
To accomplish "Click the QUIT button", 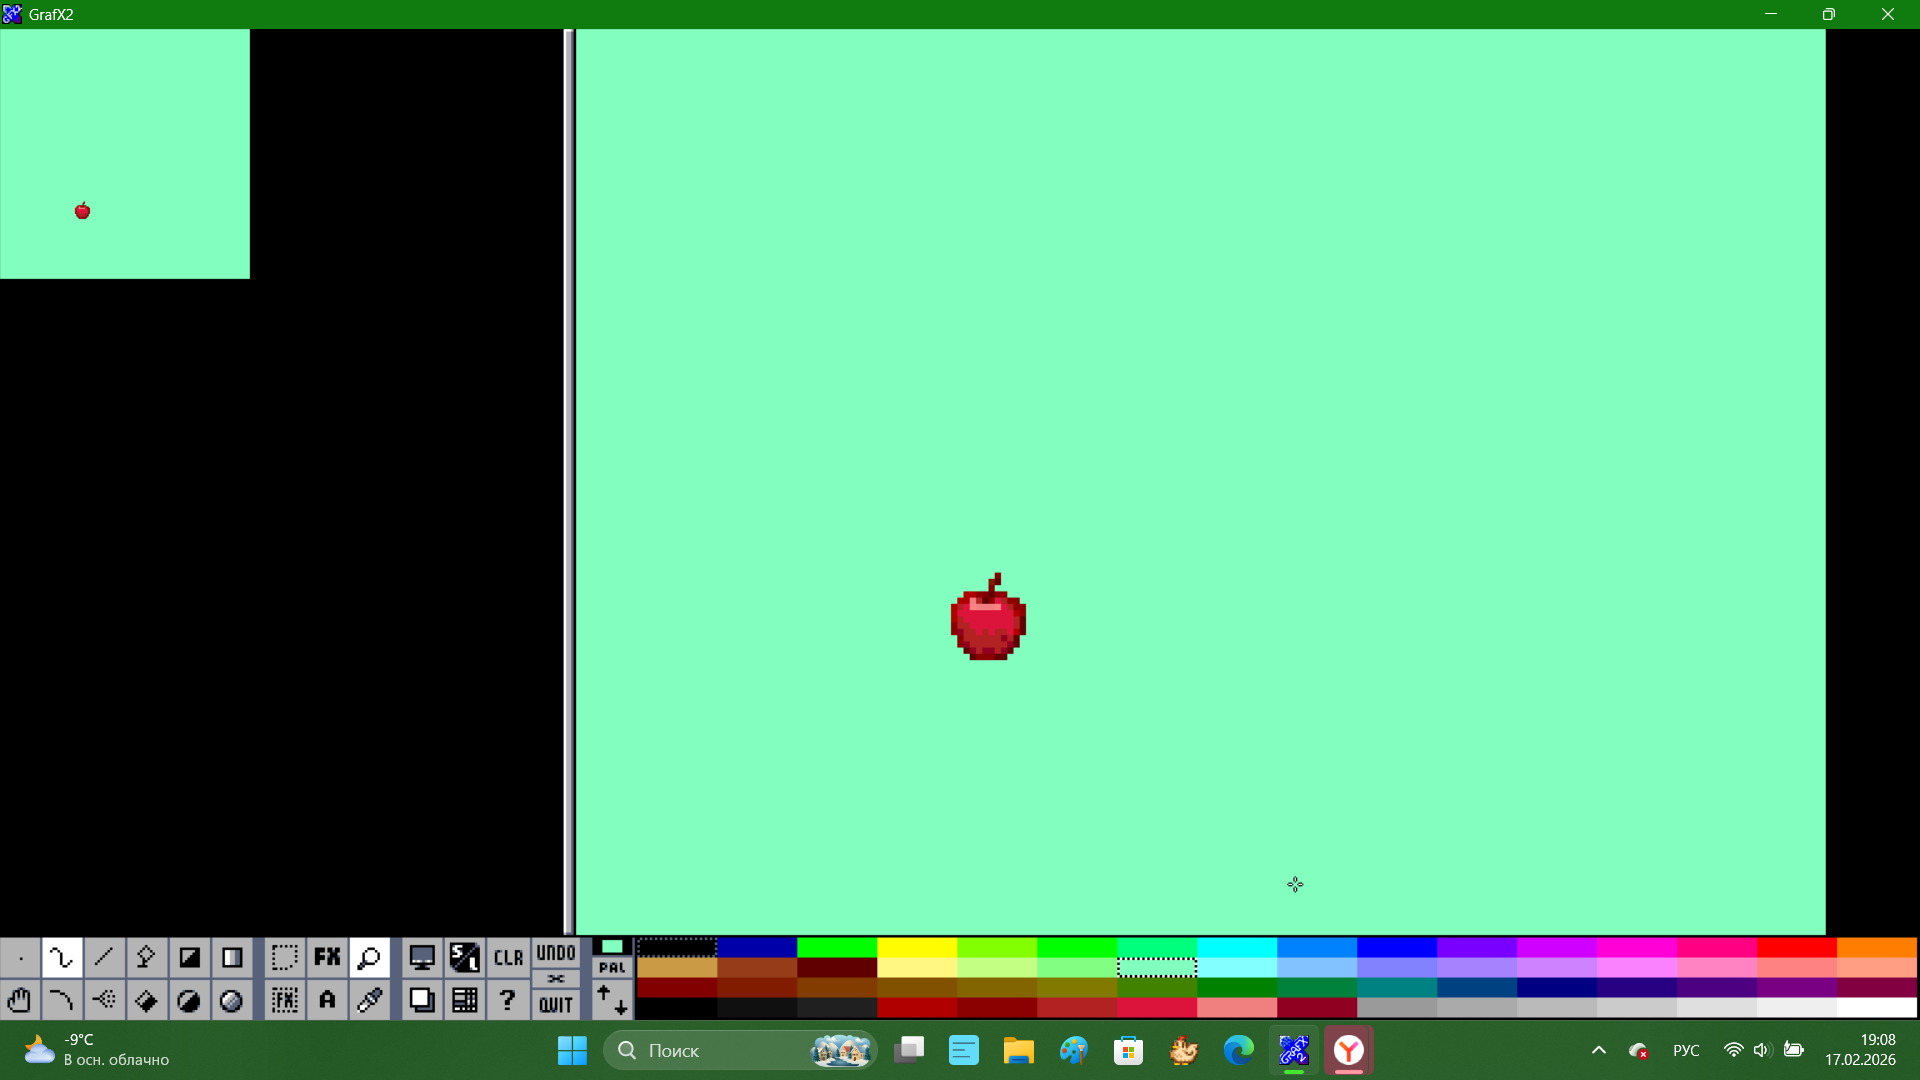I will tap(556, 1005).
